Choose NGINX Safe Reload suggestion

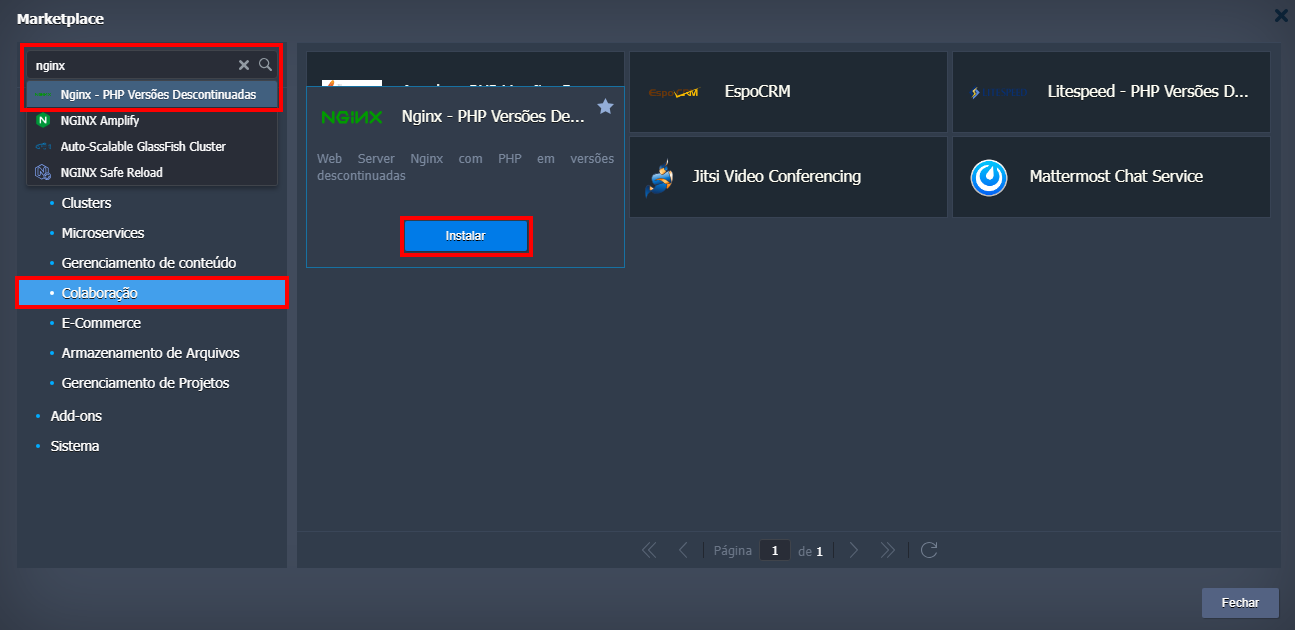click(111, 173)
